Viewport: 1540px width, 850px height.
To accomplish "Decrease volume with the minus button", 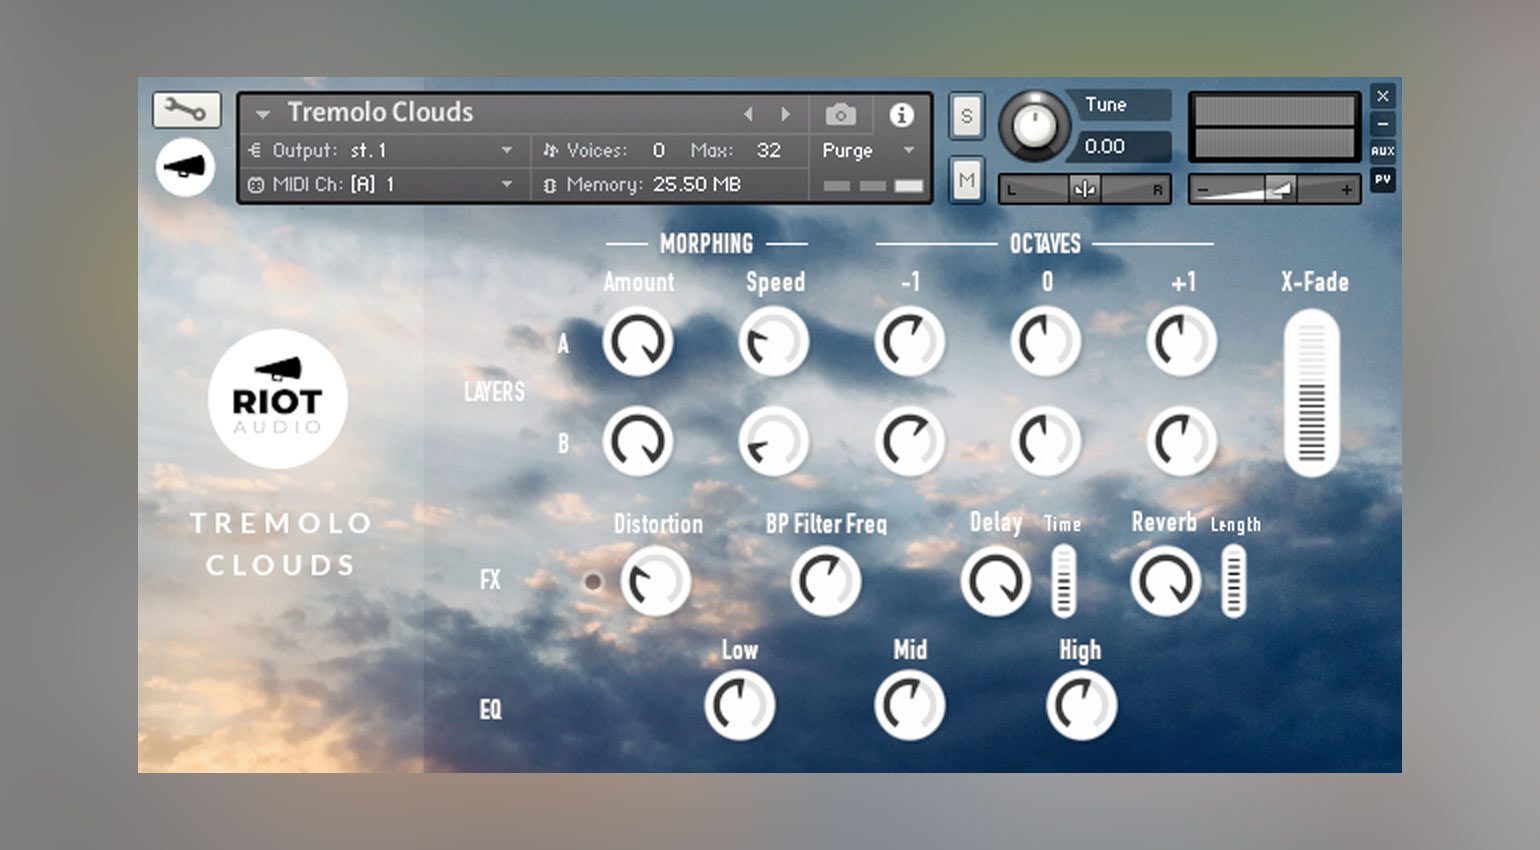I will [1203, 189].
